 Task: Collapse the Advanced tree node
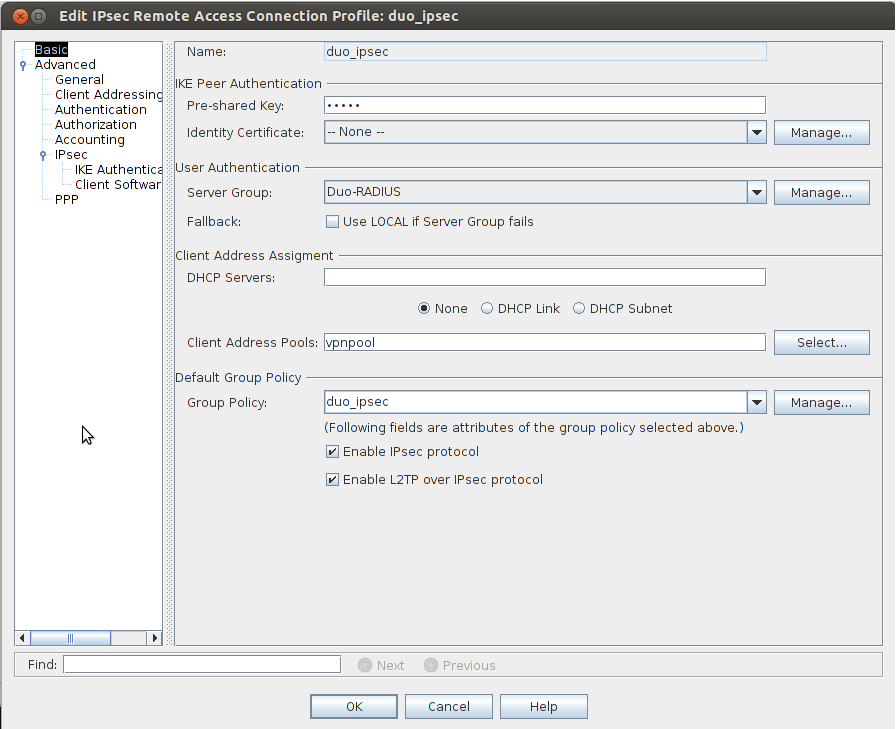pyautogui.click(x=22, y=64)
